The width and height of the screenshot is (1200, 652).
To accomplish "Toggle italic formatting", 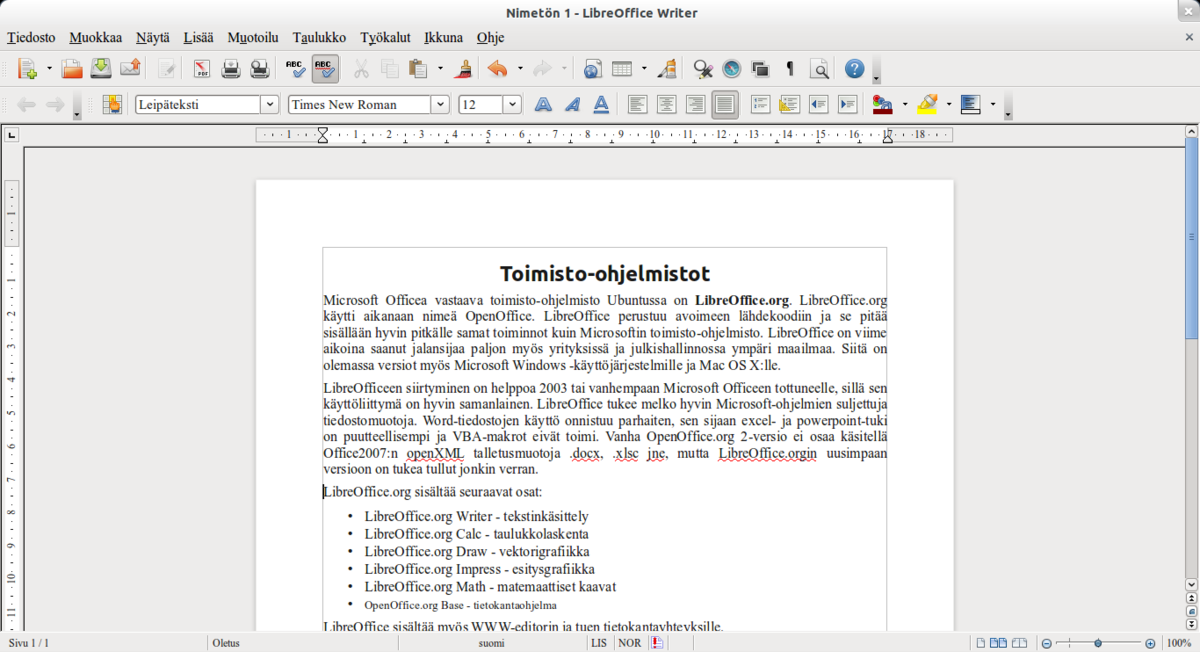I will click(572, 104).
